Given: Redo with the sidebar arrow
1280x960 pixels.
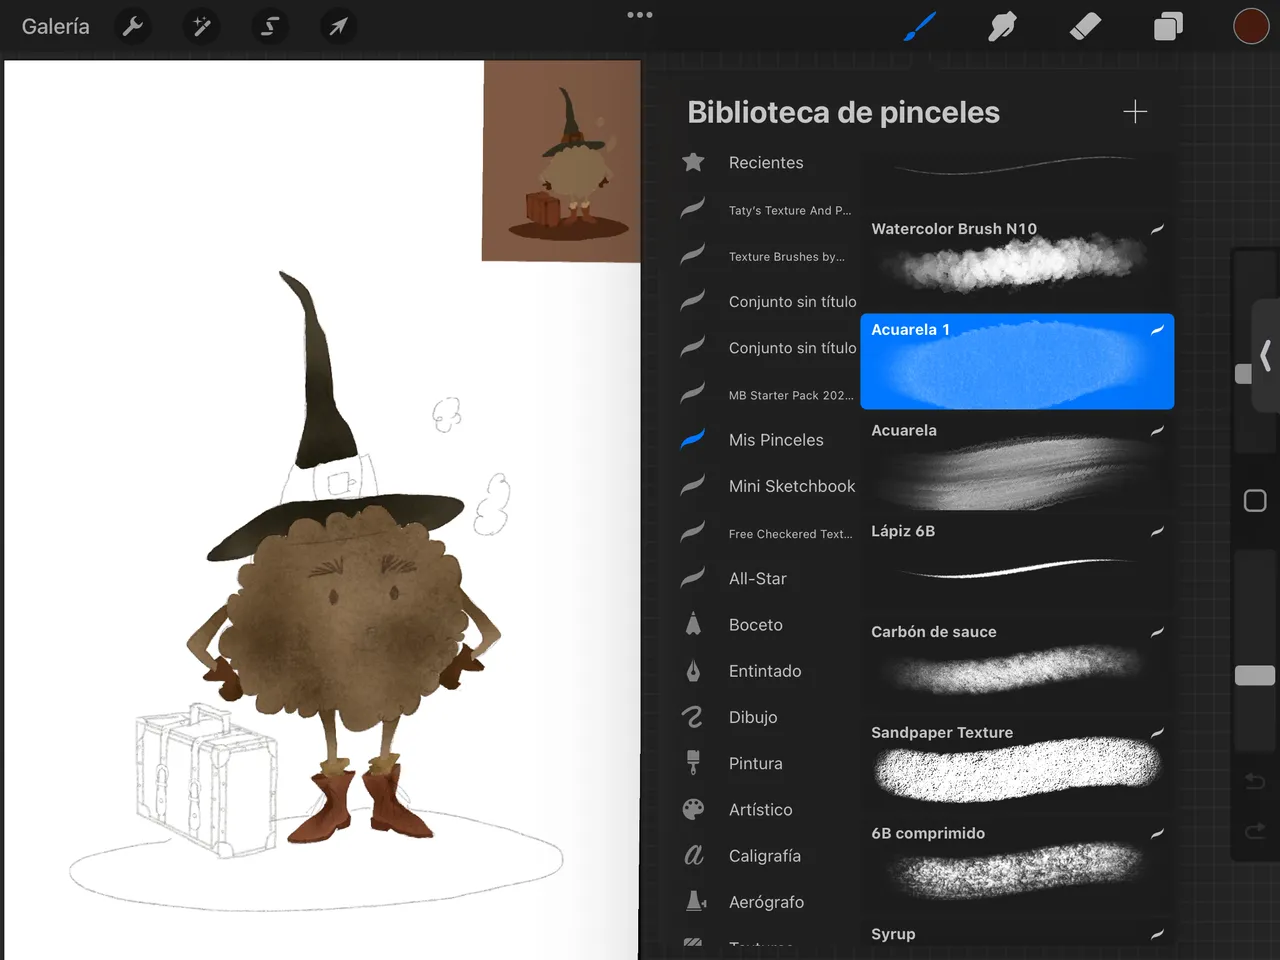Looking at the screenshot, I should pos(1255,831).
